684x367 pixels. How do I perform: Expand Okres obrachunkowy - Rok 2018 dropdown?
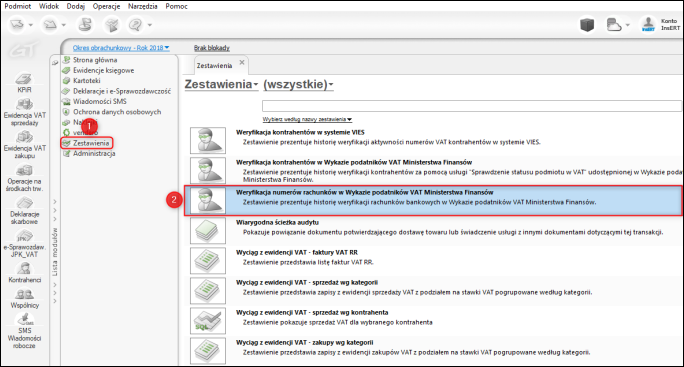point(121,48)
